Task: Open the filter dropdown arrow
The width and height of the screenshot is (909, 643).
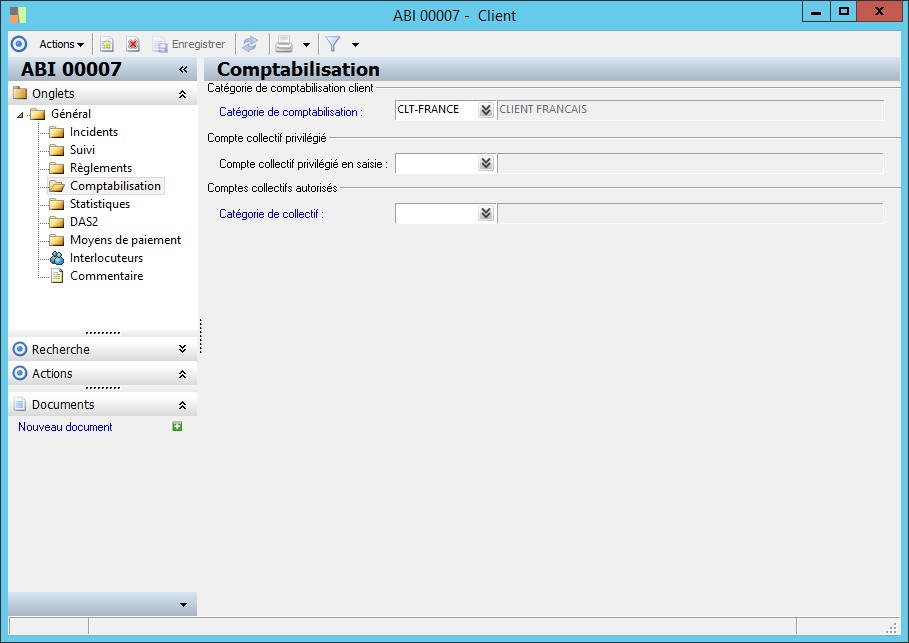Action: (355, 45)
